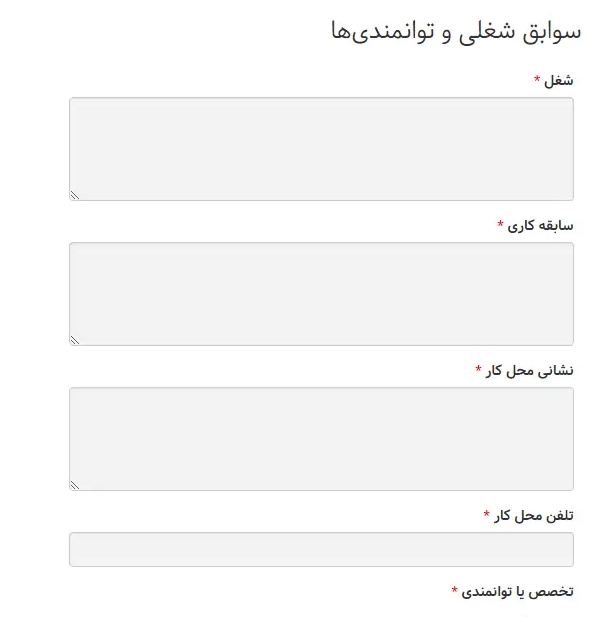Focus the نشانی محل کار text area
Viewport: 603px width, 617px height.
pos(321,439)
